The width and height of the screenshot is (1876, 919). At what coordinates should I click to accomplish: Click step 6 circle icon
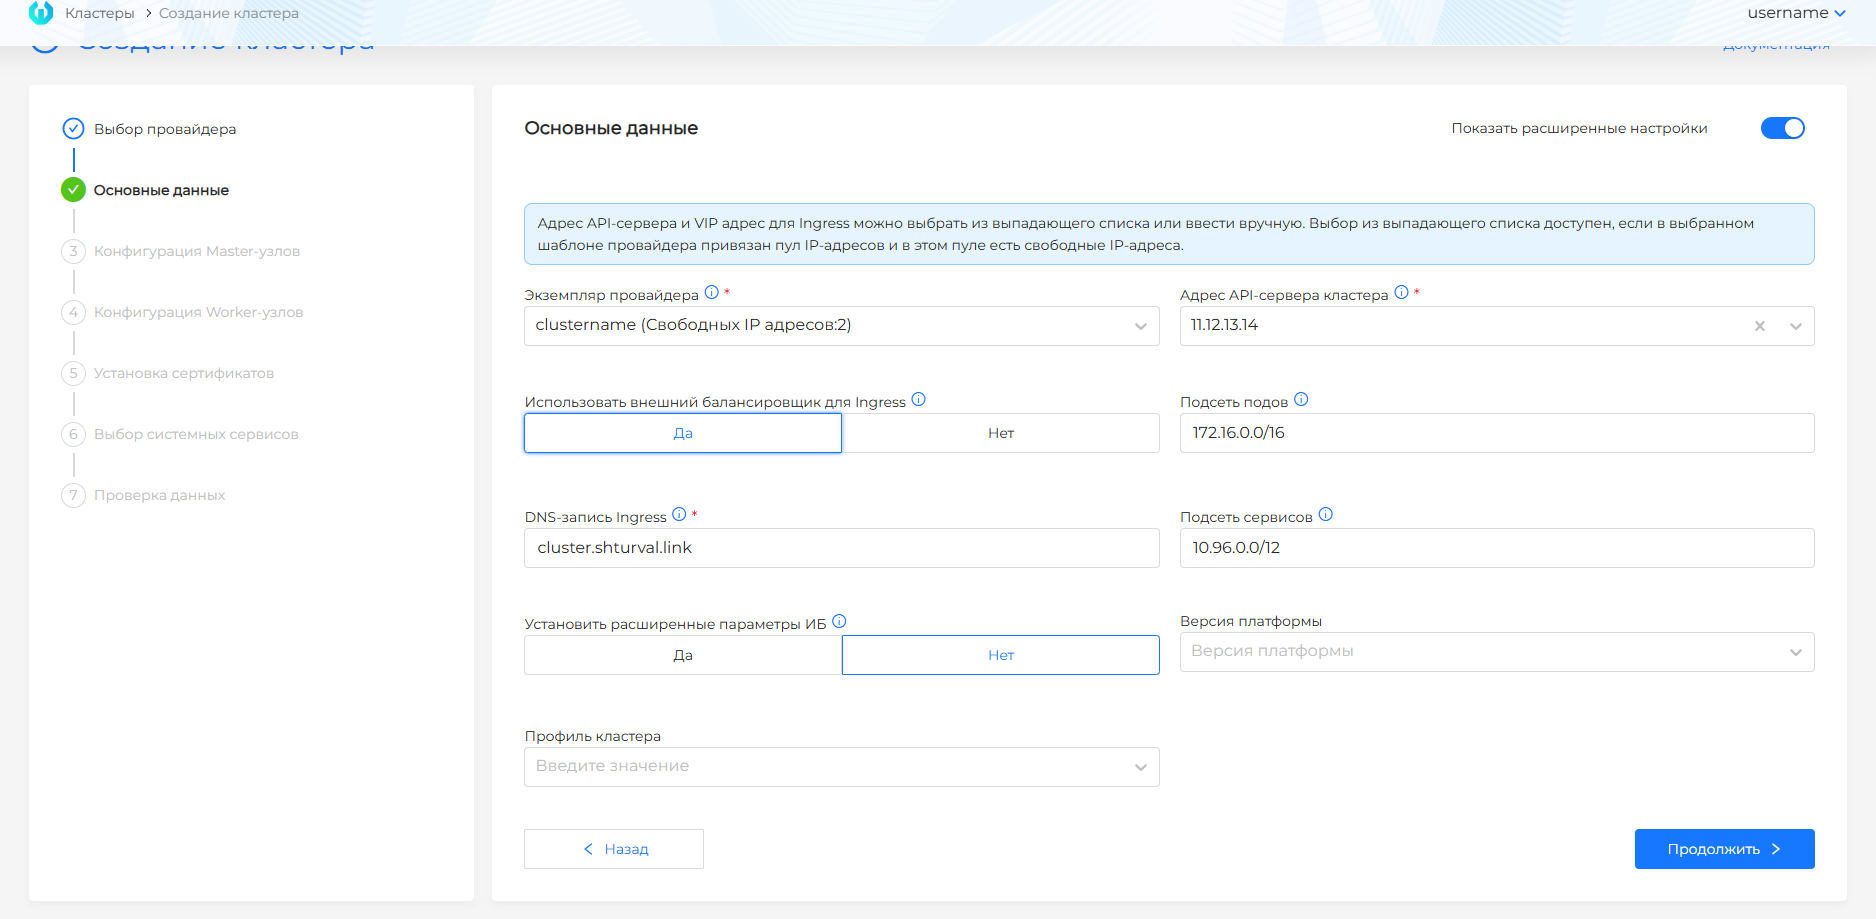click(x=73, y=434)
